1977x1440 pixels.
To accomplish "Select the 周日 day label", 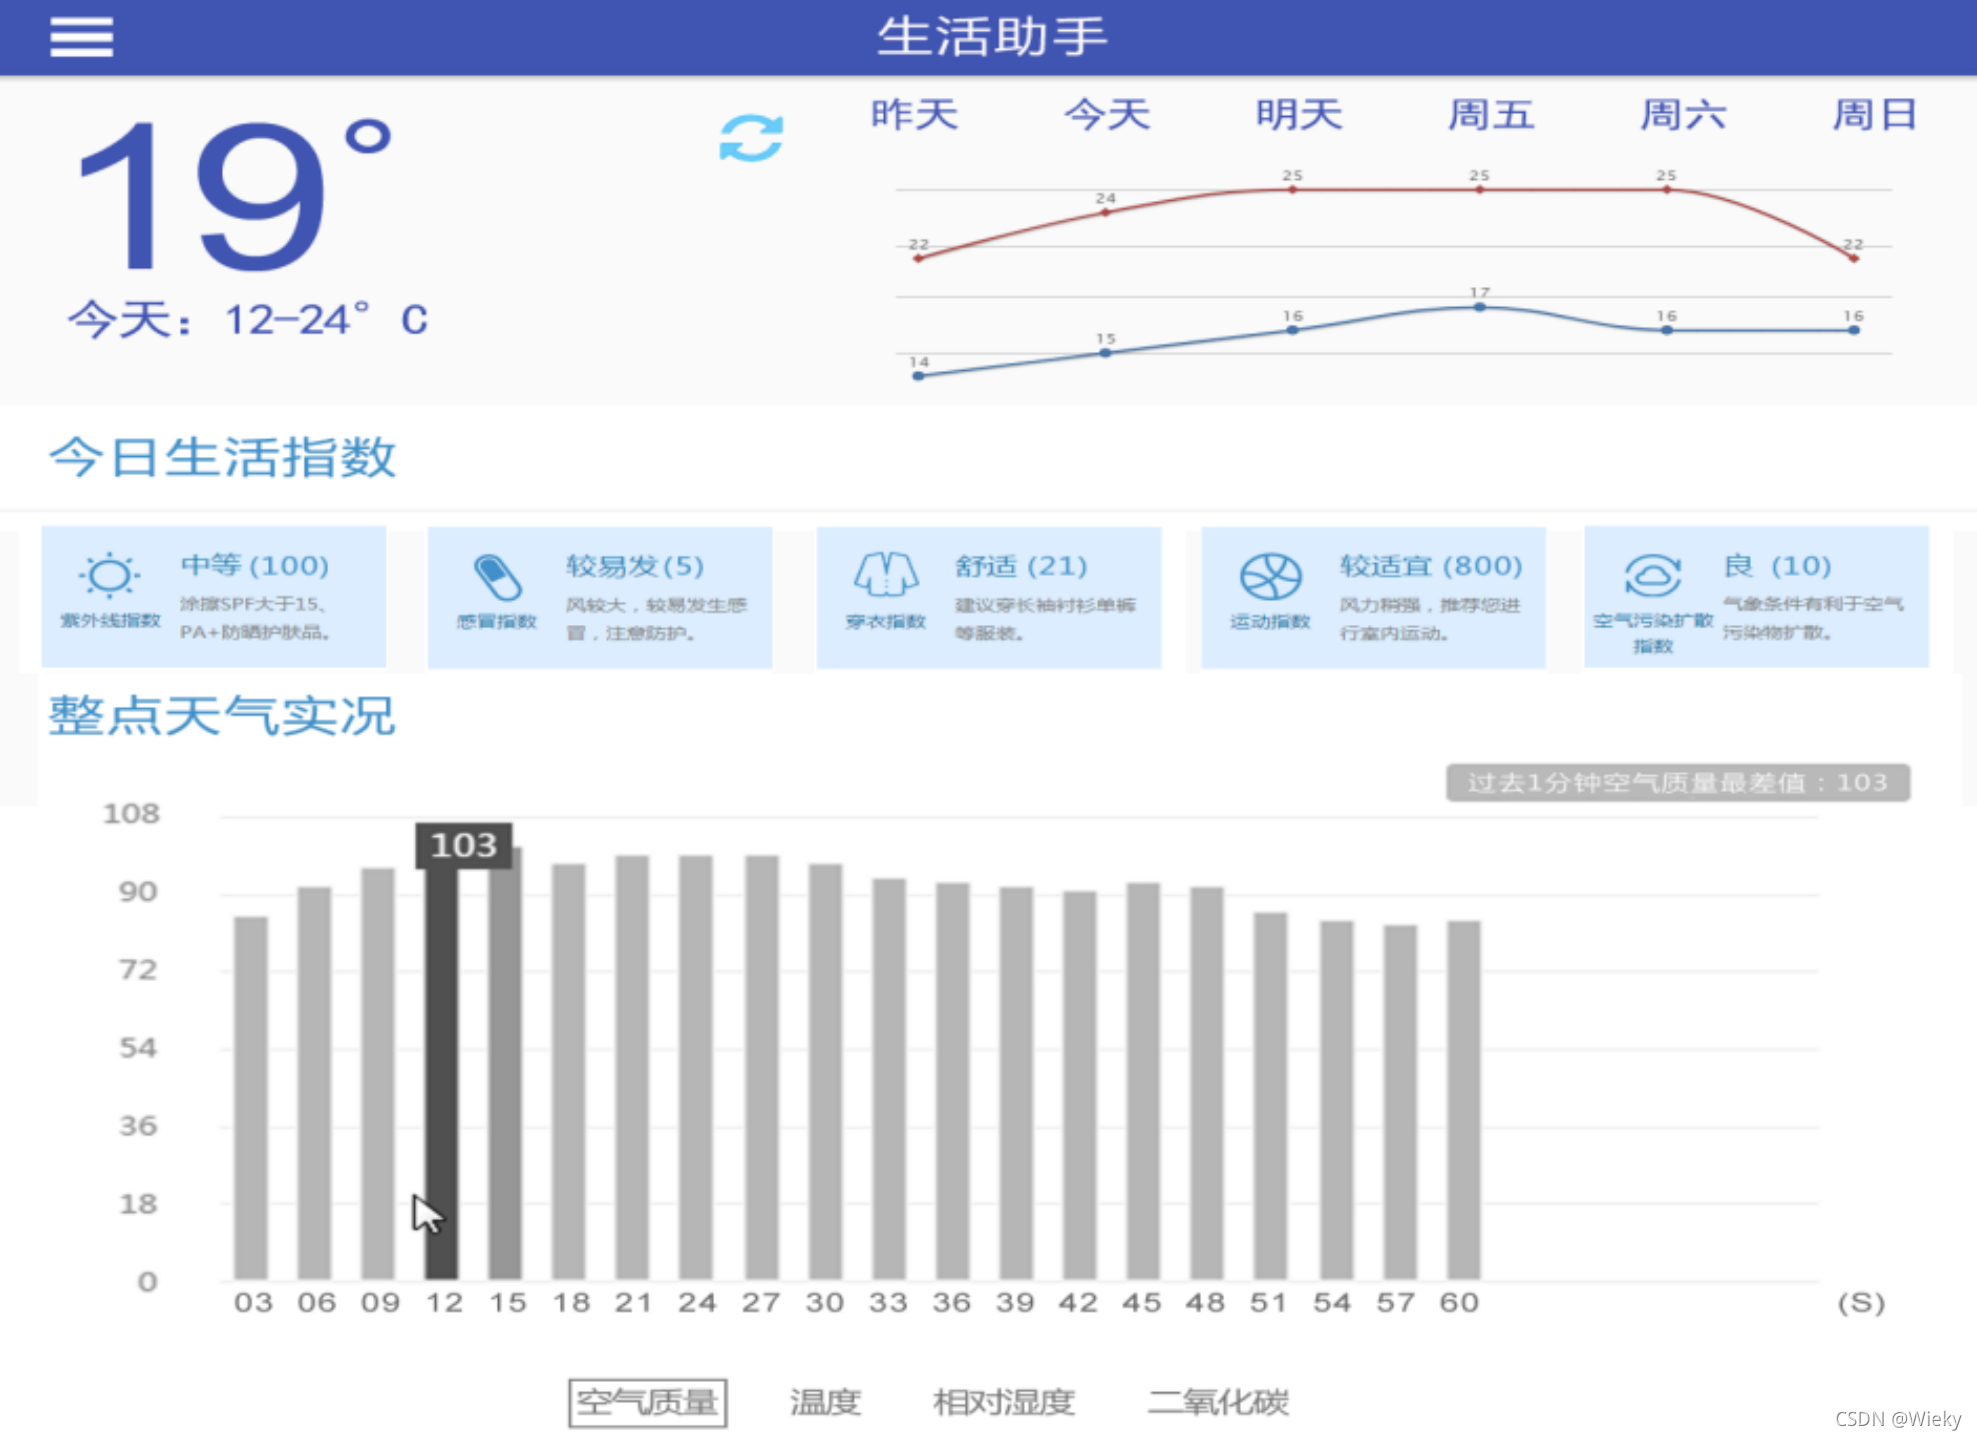I will coord(1874,114).
